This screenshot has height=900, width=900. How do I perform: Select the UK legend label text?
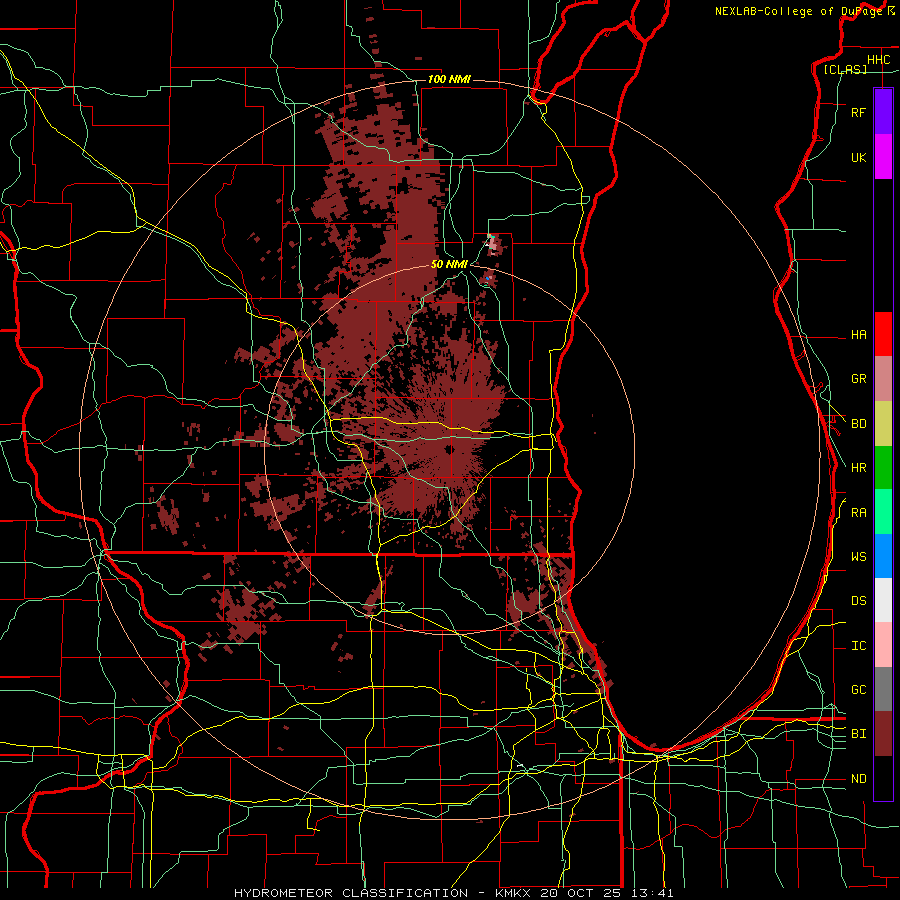point(858,157)
